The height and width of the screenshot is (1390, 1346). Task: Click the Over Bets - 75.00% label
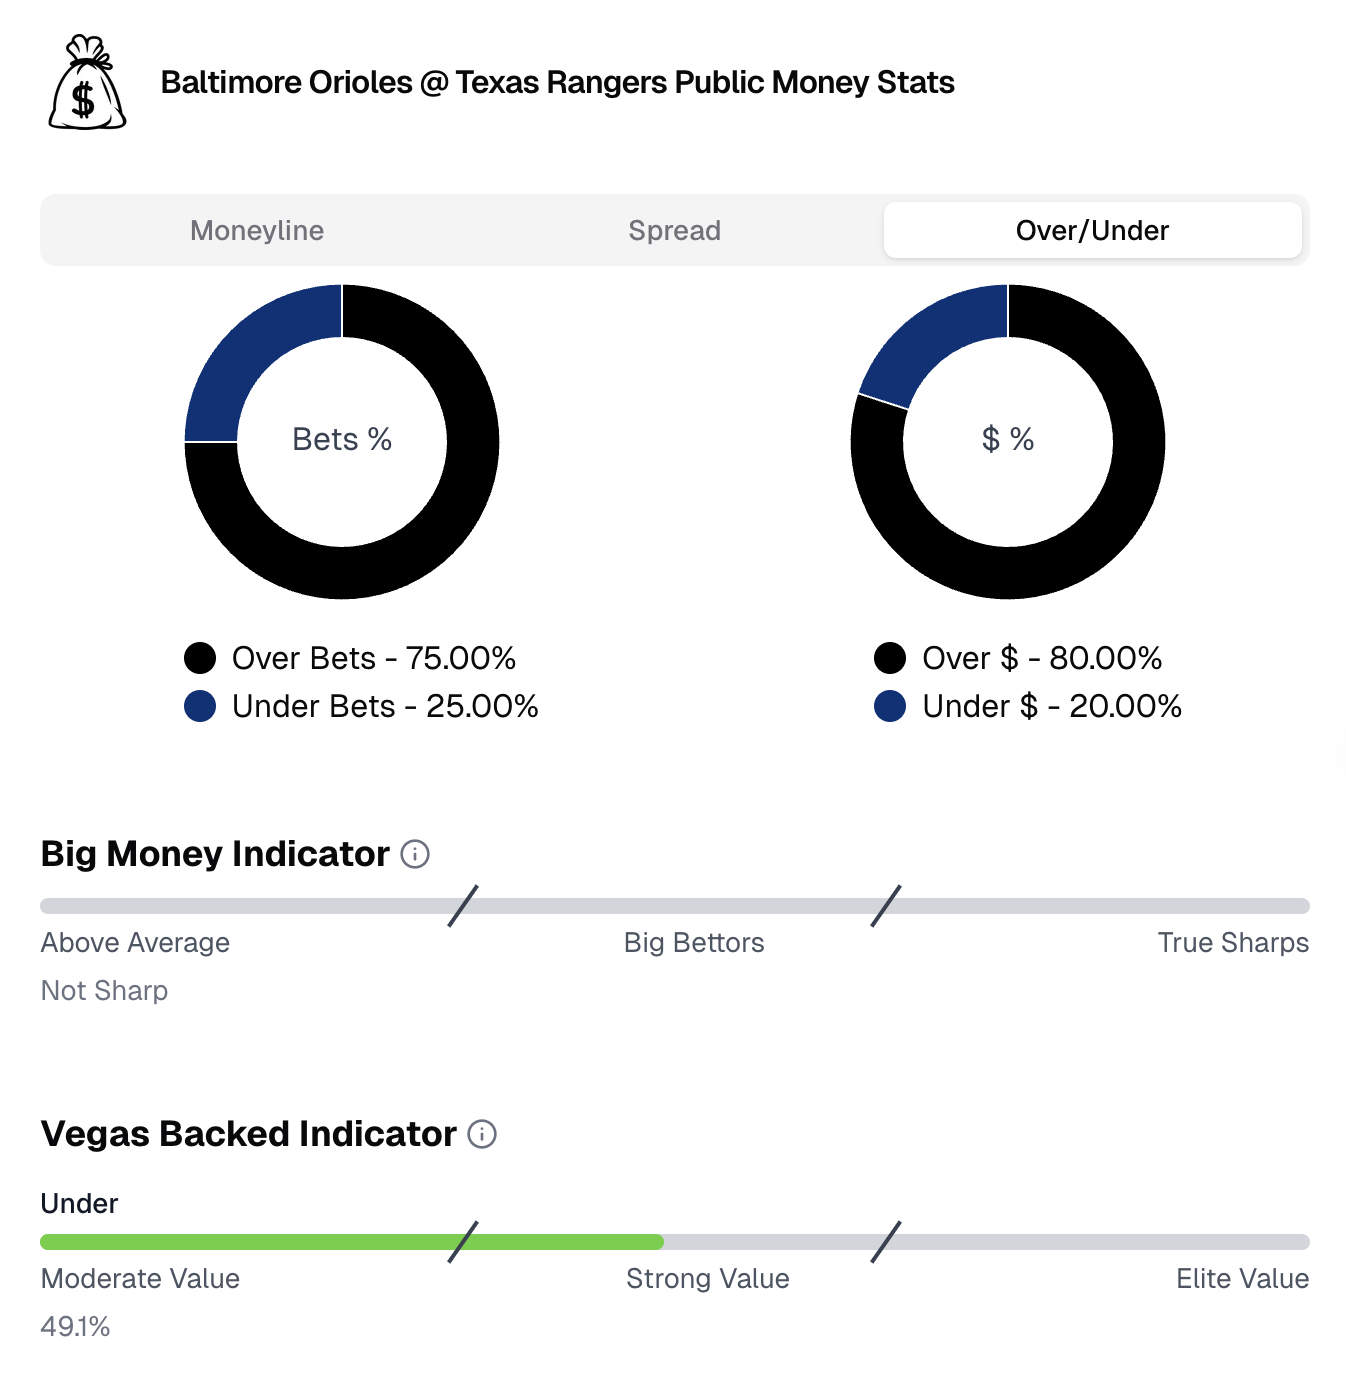coord(374,658)
